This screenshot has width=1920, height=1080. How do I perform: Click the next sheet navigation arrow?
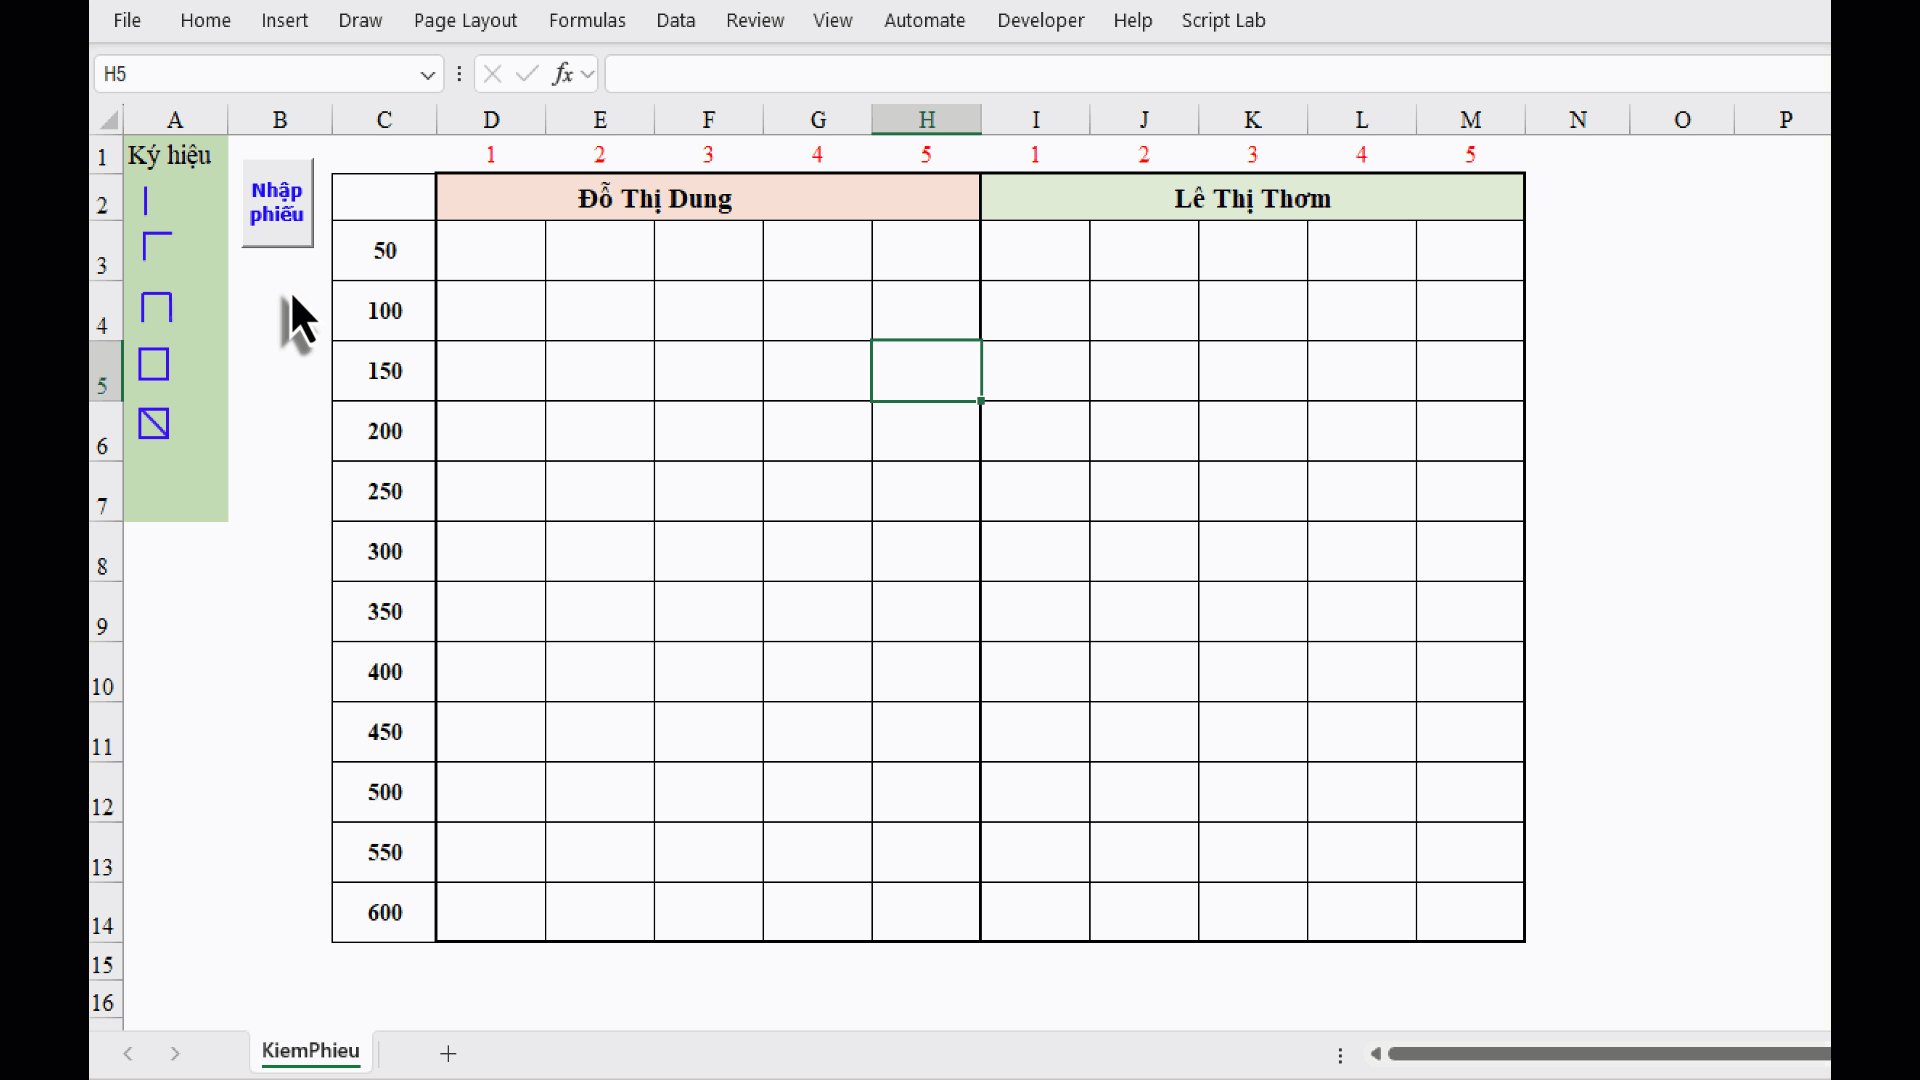[x=175, y=1053]
